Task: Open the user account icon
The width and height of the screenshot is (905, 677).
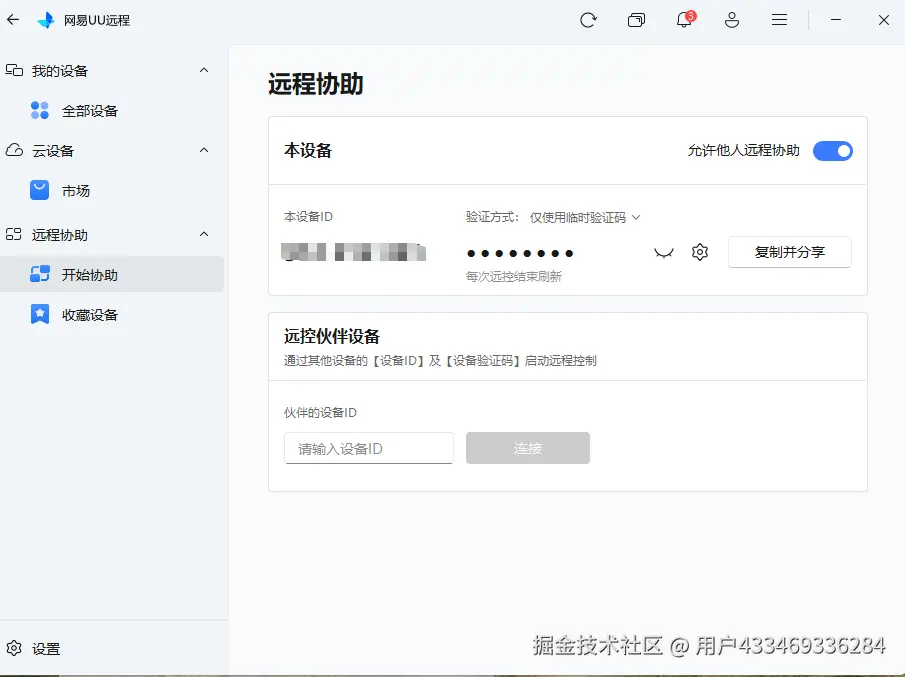Action: click(732, 20)
